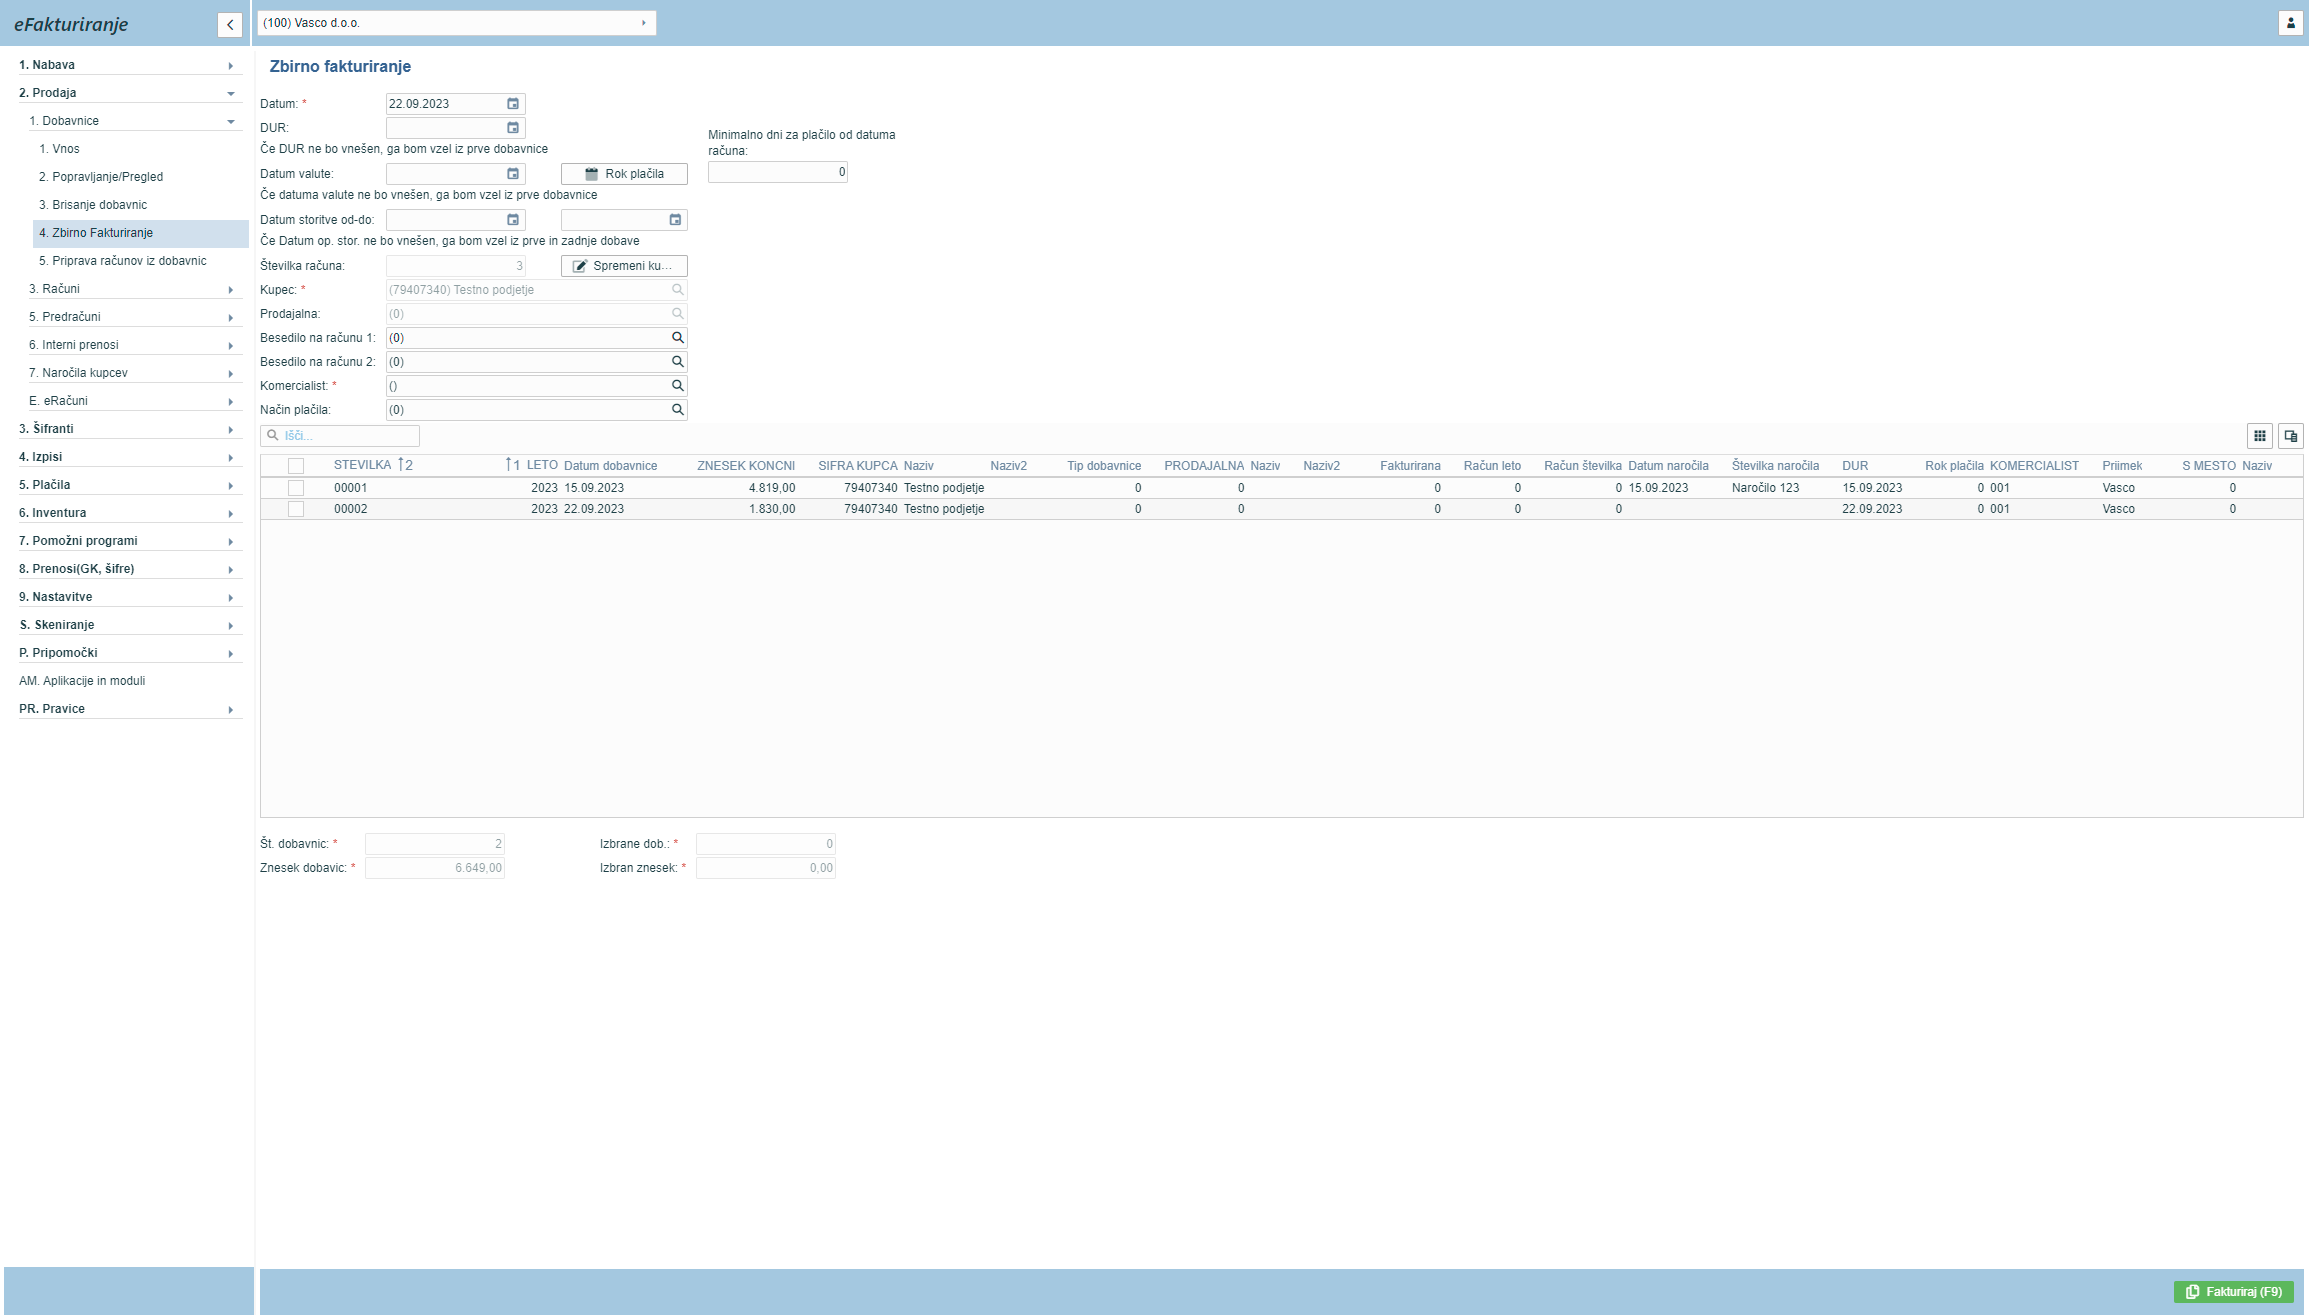Expand the P. Pripomočki menu
The width and height of the screenshot is (2309, 1315).
point(130,653)
